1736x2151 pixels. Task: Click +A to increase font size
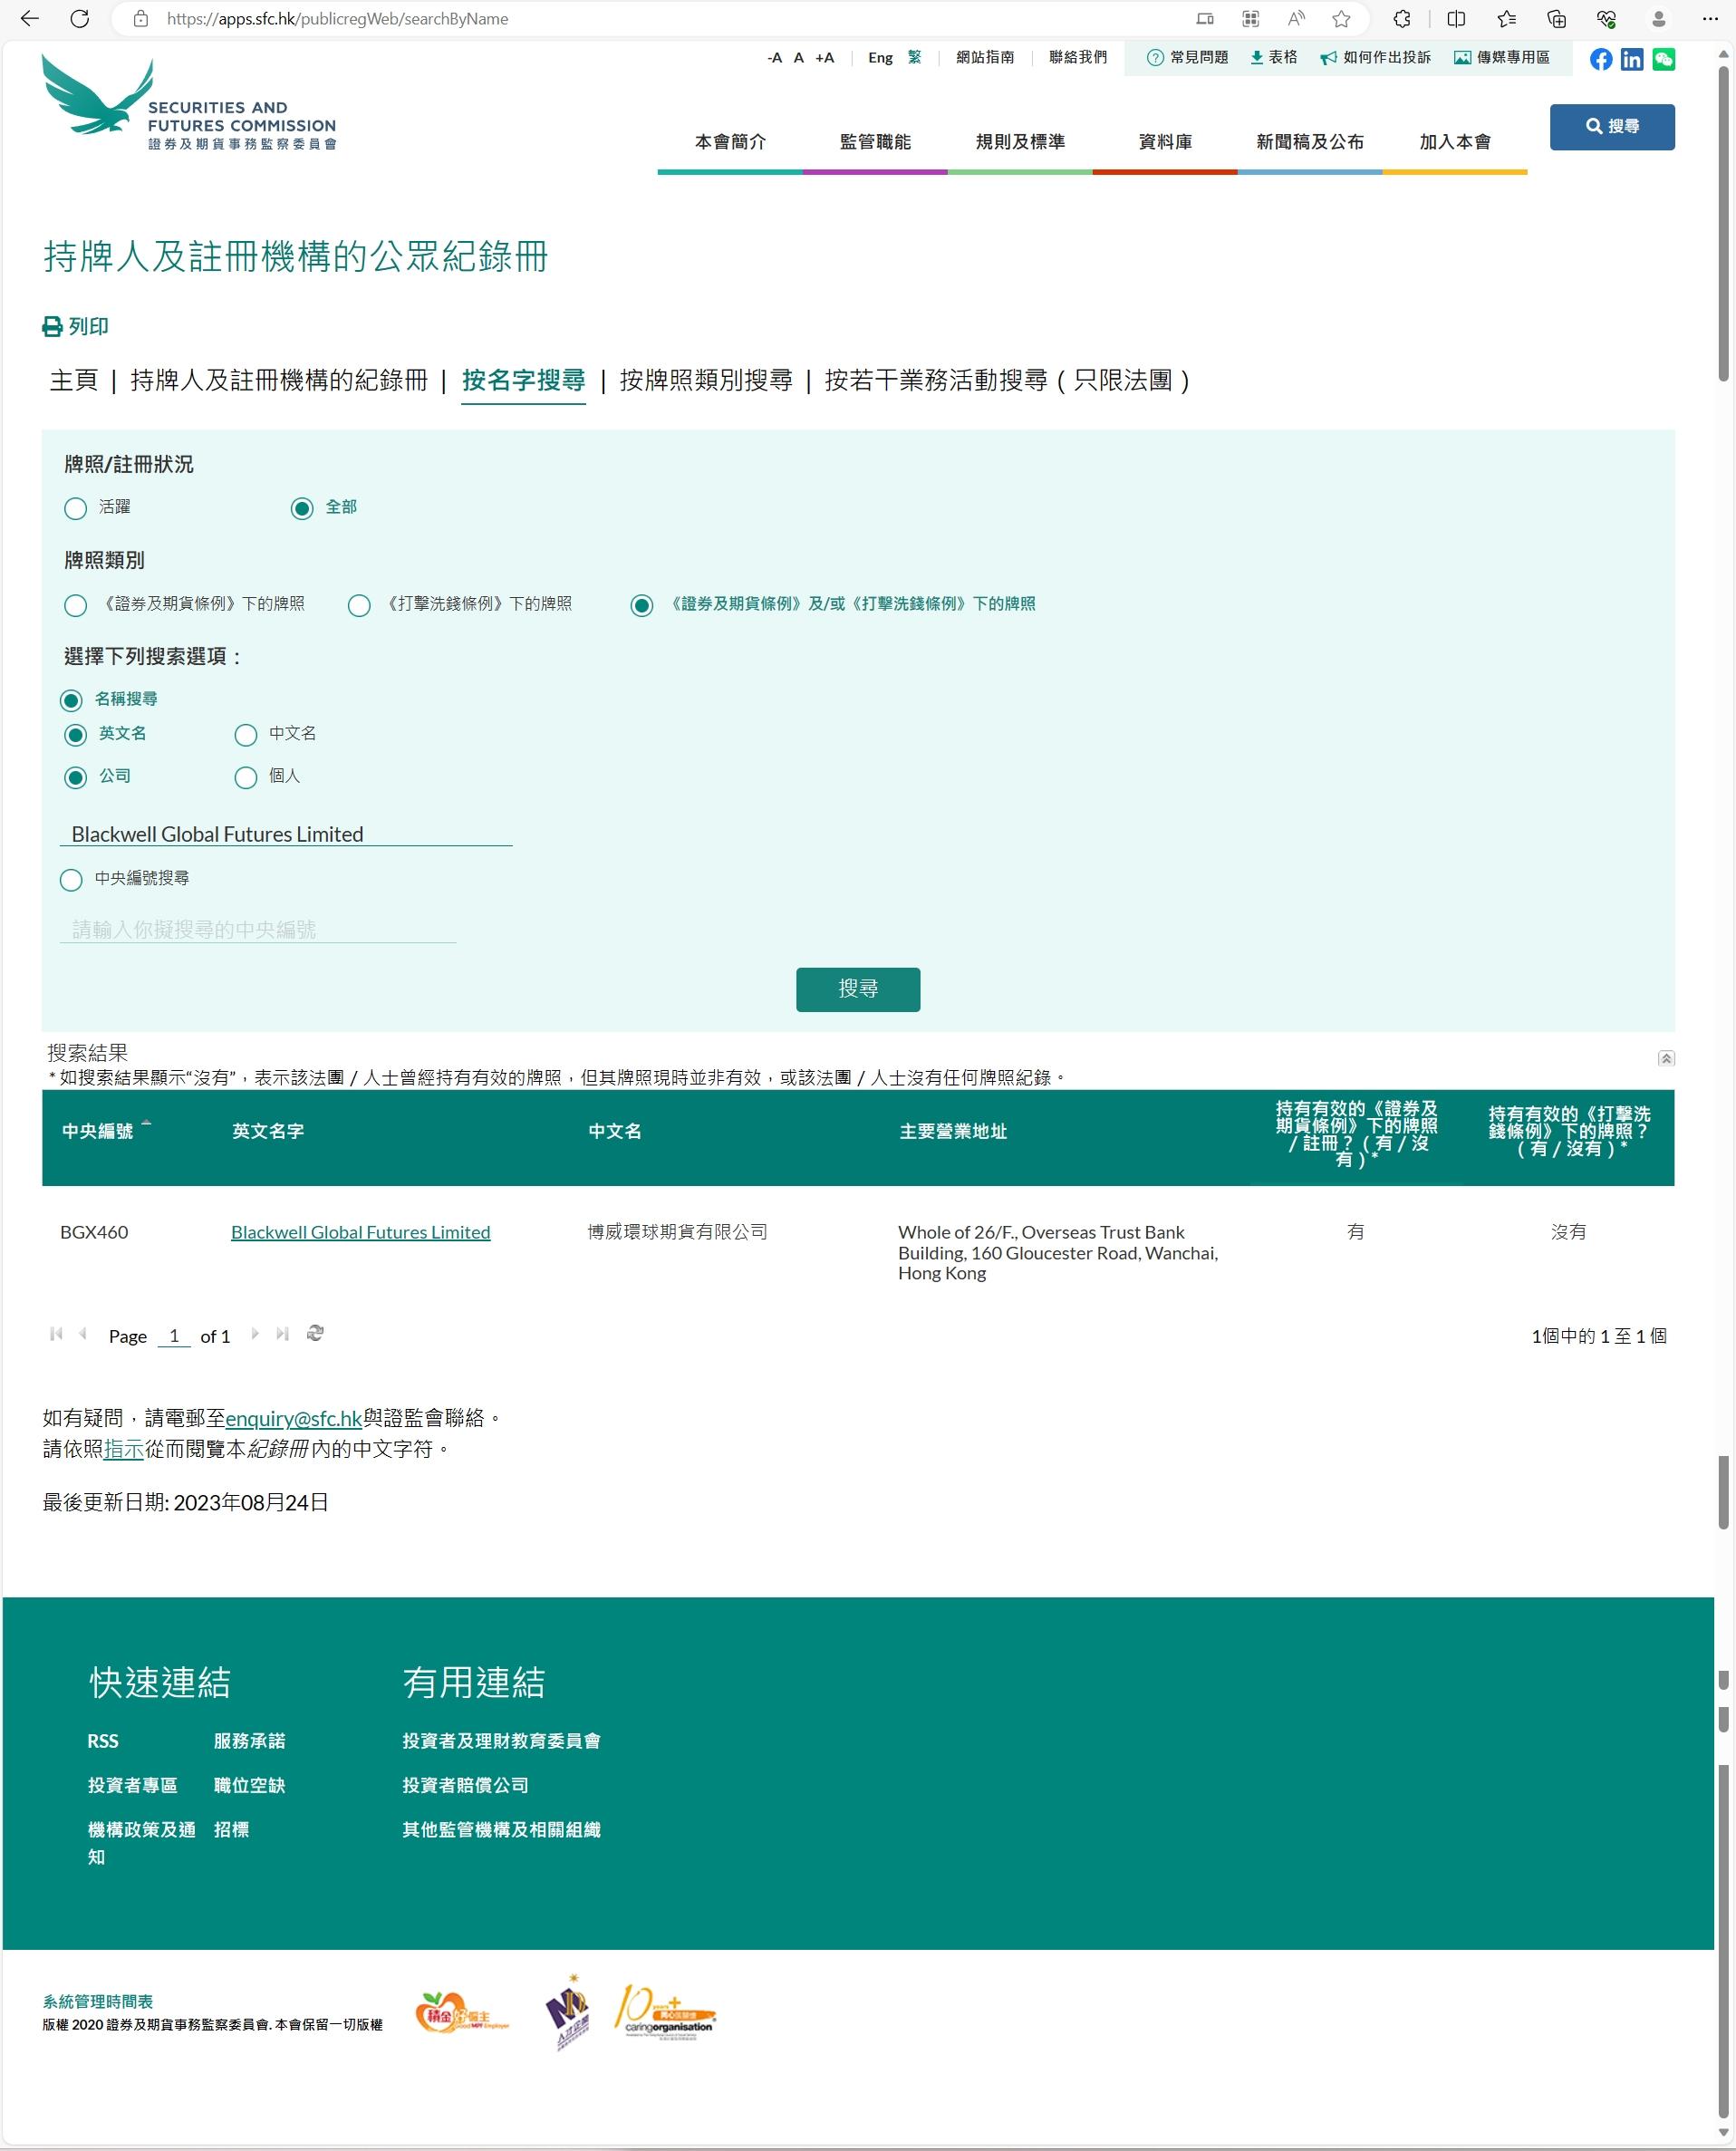pyautogui.click(x=824, y=58)
